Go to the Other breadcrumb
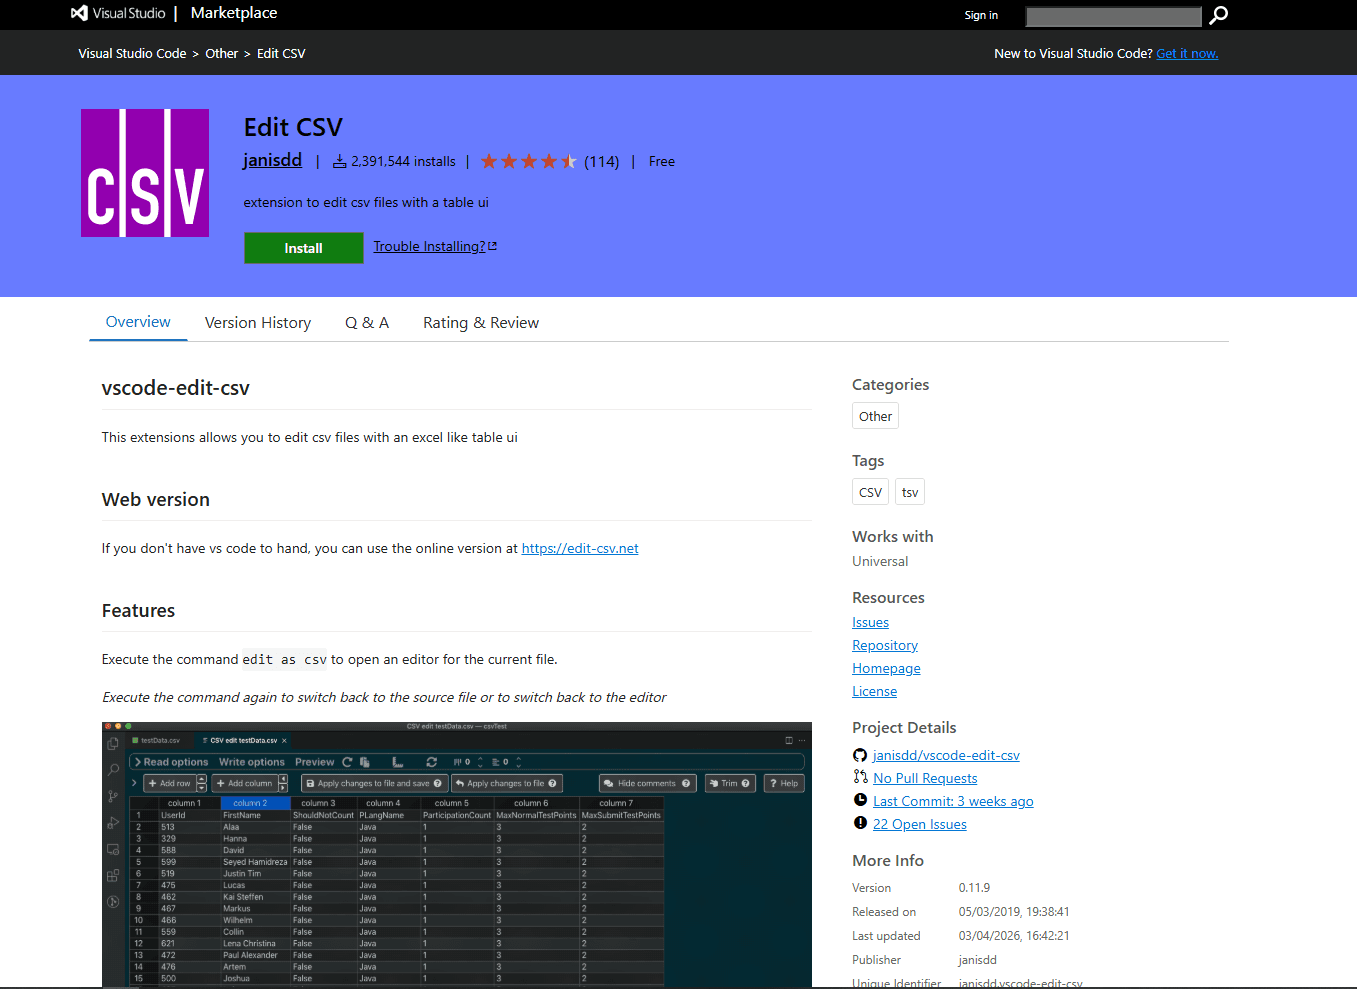This screenshot has height=989, width=1357. [x=222, y=54]
